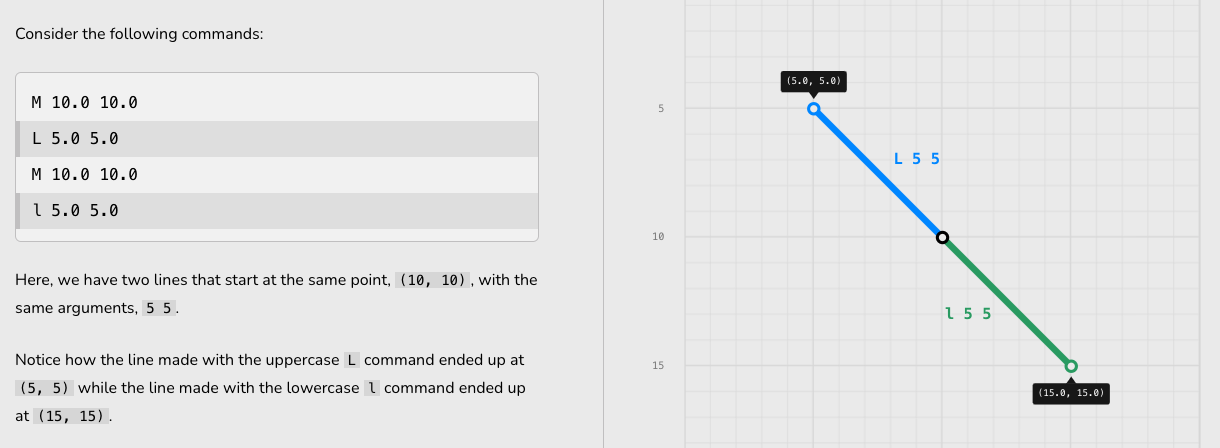
Task: Select the second 'M 10.0 10.0' command line
Action: [277, 175]
